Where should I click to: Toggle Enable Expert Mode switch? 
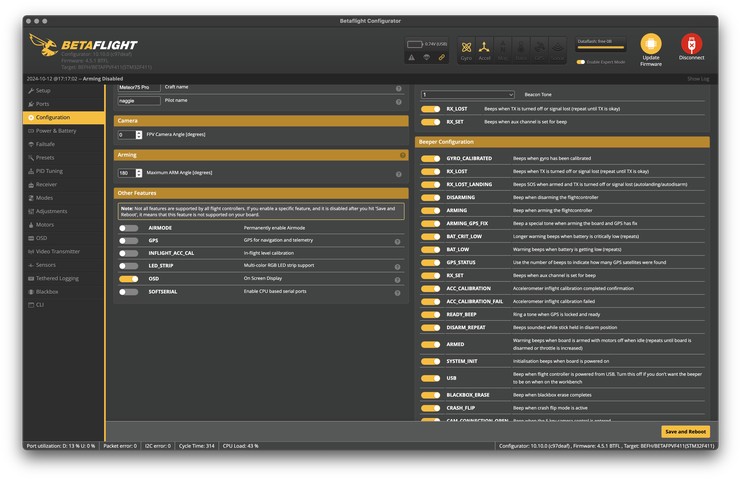[x=581, y=62]
